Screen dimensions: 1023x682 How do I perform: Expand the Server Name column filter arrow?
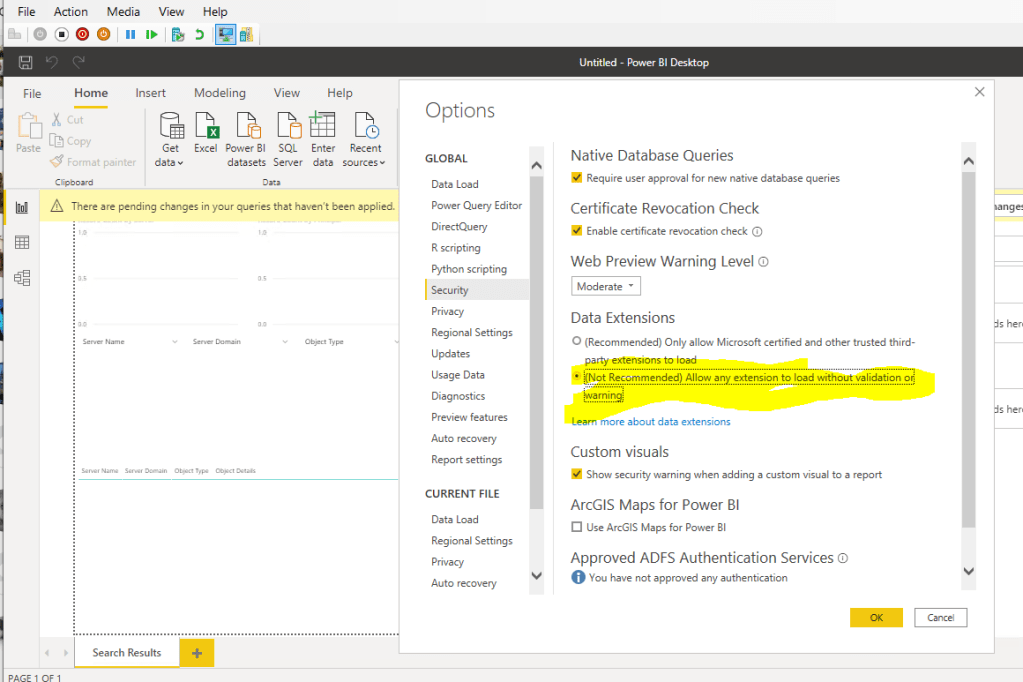pyautogui.click(x=174, y=342)
